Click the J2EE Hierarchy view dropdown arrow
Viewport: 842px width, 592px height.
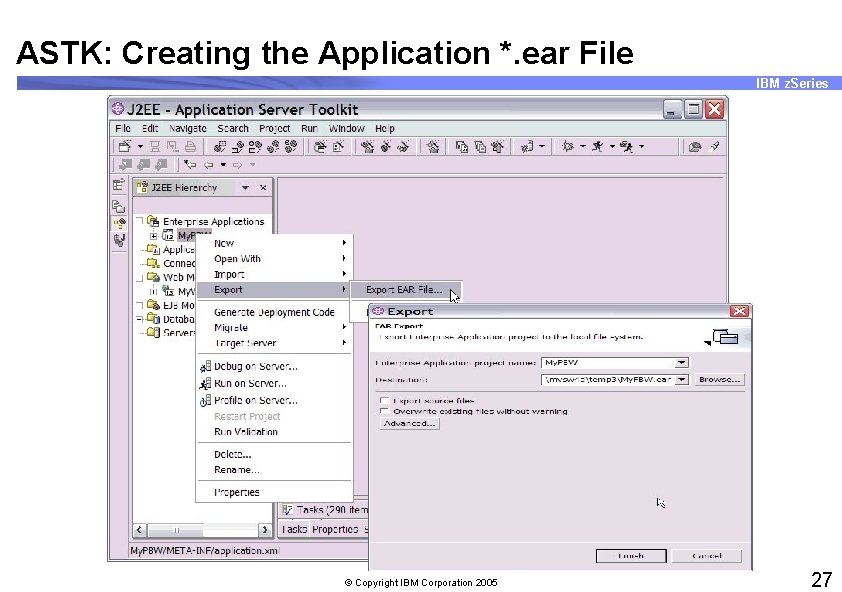pyautogui.click(x=246, y=188)
